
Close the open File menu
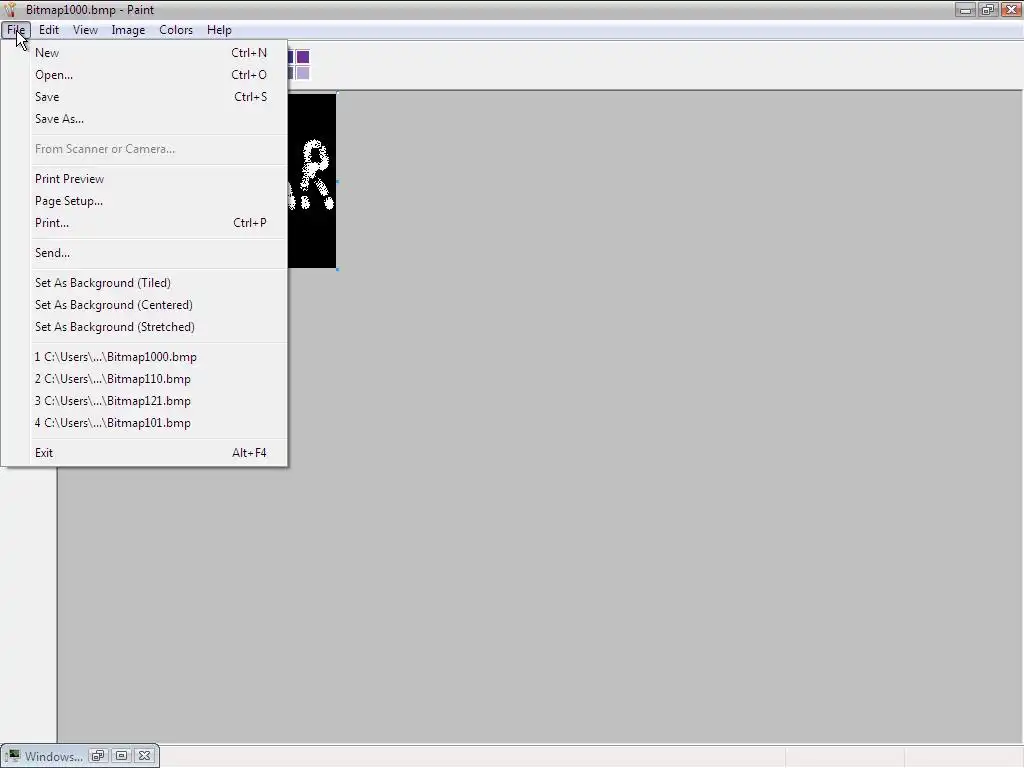pyautogui.click(x=16, y=30)
